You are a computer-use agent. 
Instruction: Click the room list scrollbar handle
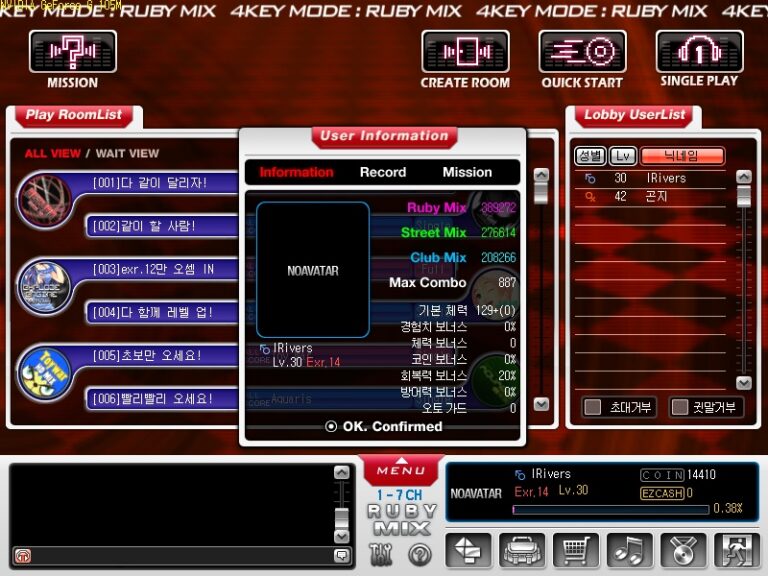(541, 193)
